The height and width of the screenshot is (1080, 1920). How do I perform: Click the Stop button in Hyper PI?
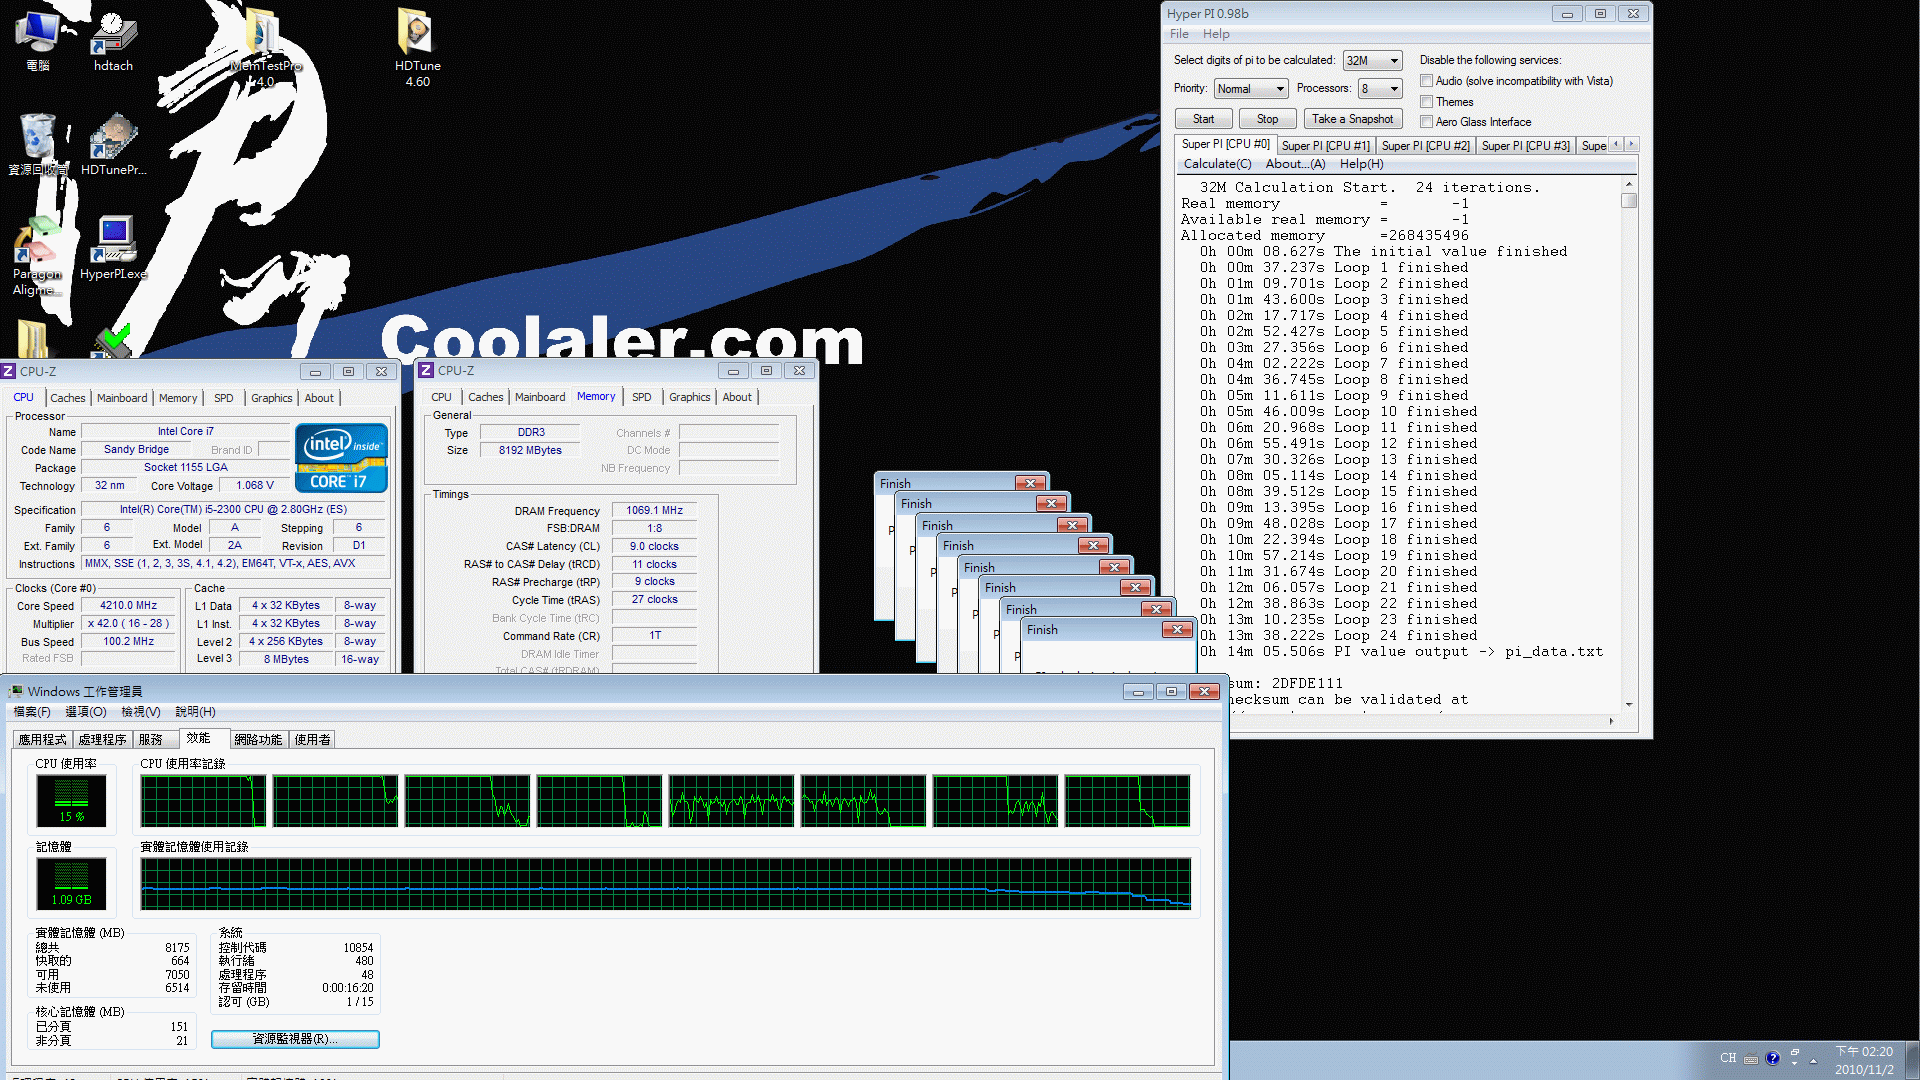(x=1267, y=119)
